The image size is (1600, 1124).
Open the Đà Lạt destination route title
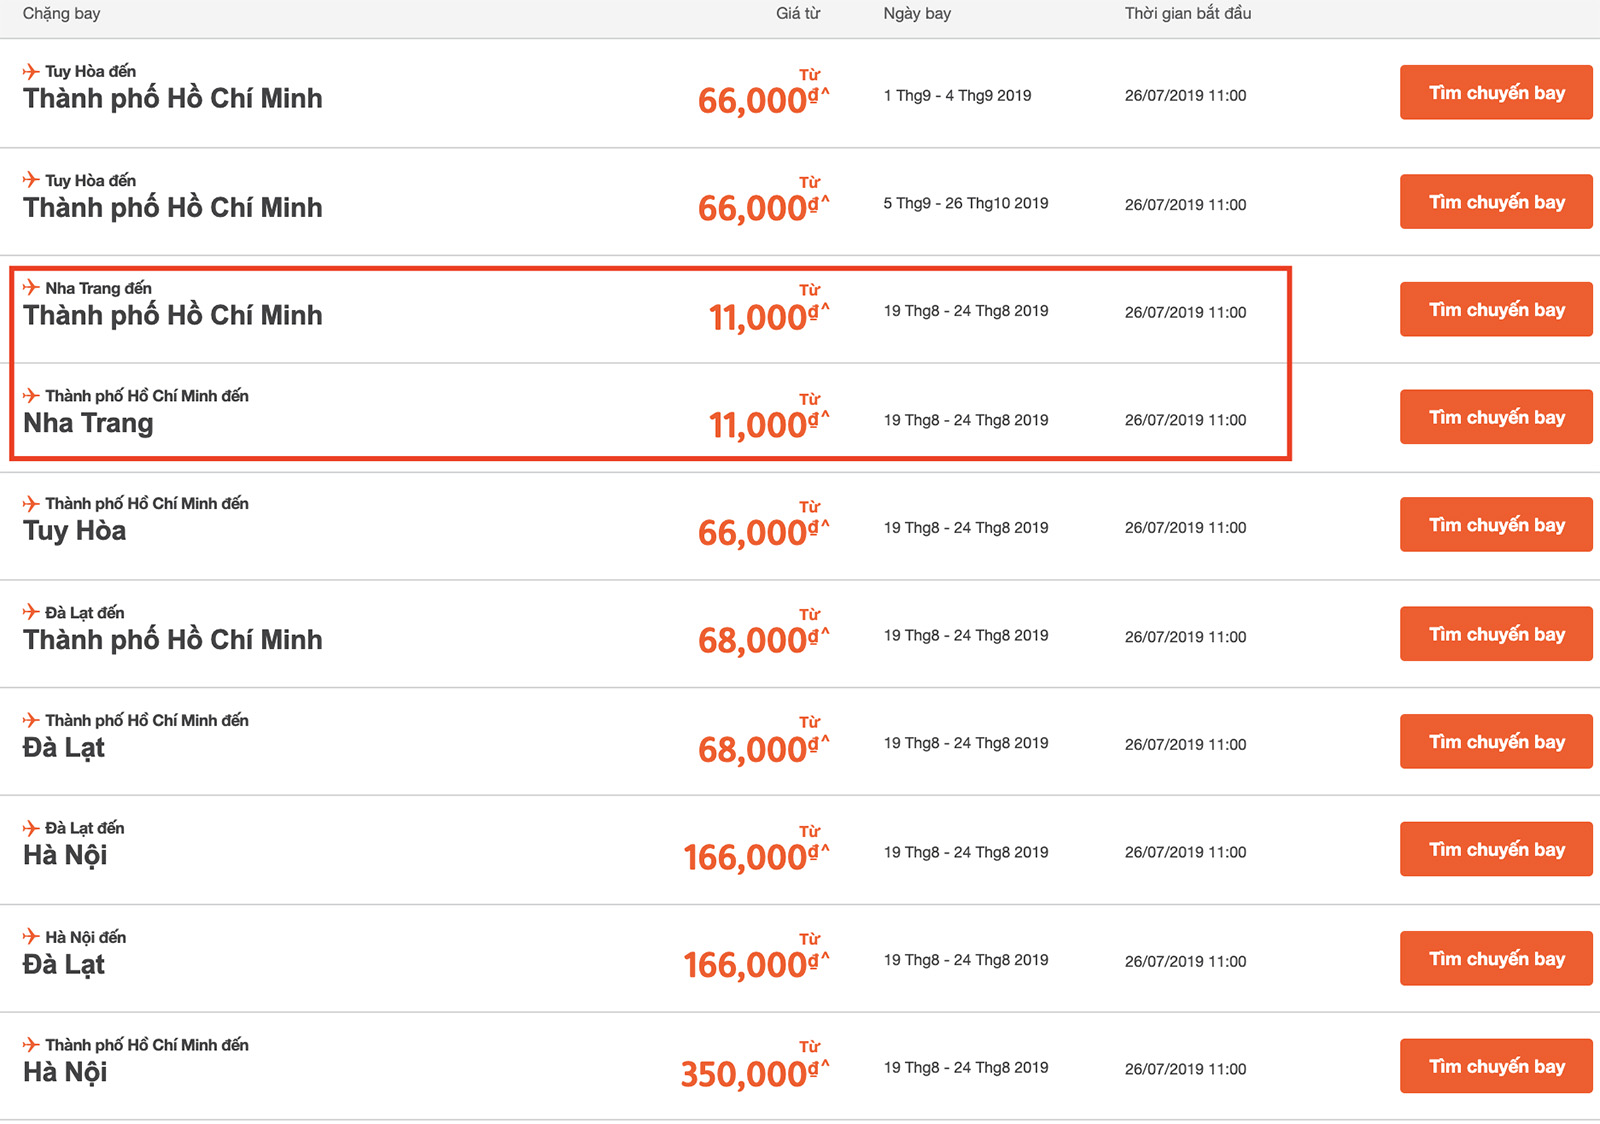pos(64,748)
